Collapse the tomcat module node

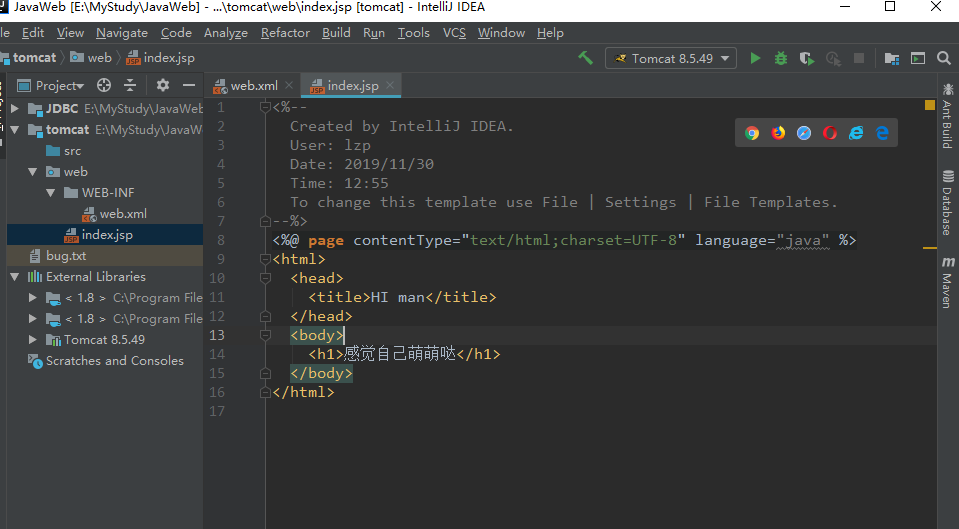click(15, 130)
